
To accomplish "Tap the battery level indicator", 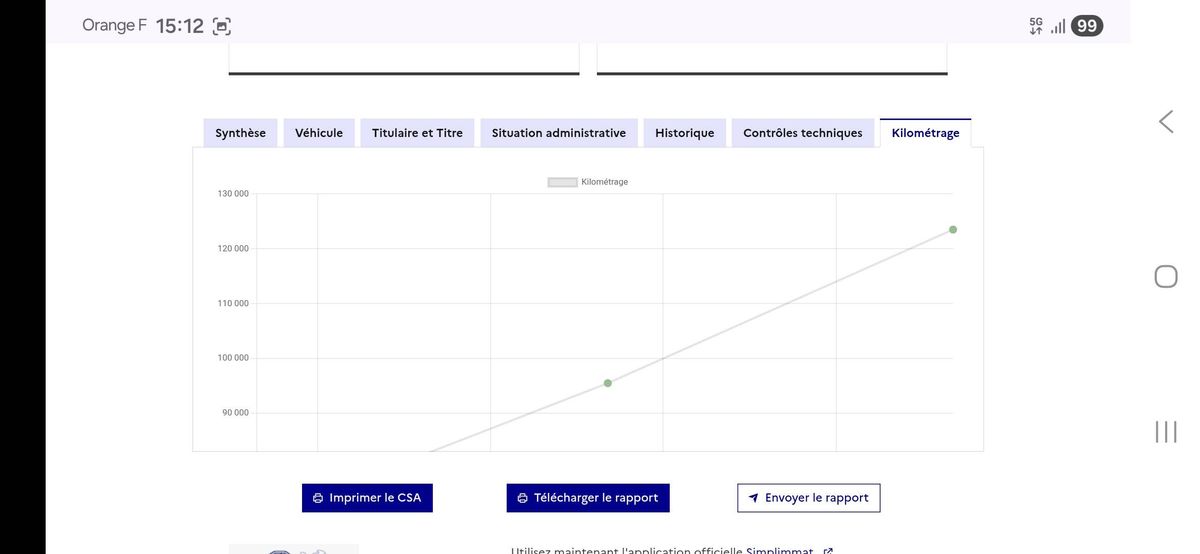I will [1086, 26].
